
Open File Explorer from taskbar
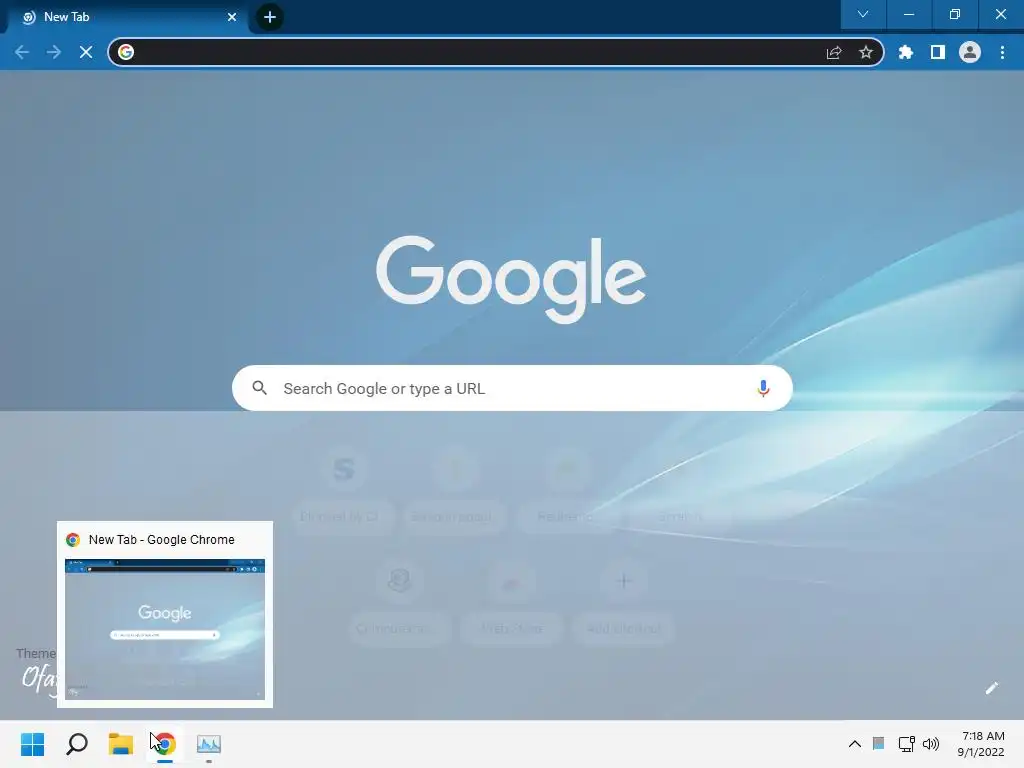point(121,744)
